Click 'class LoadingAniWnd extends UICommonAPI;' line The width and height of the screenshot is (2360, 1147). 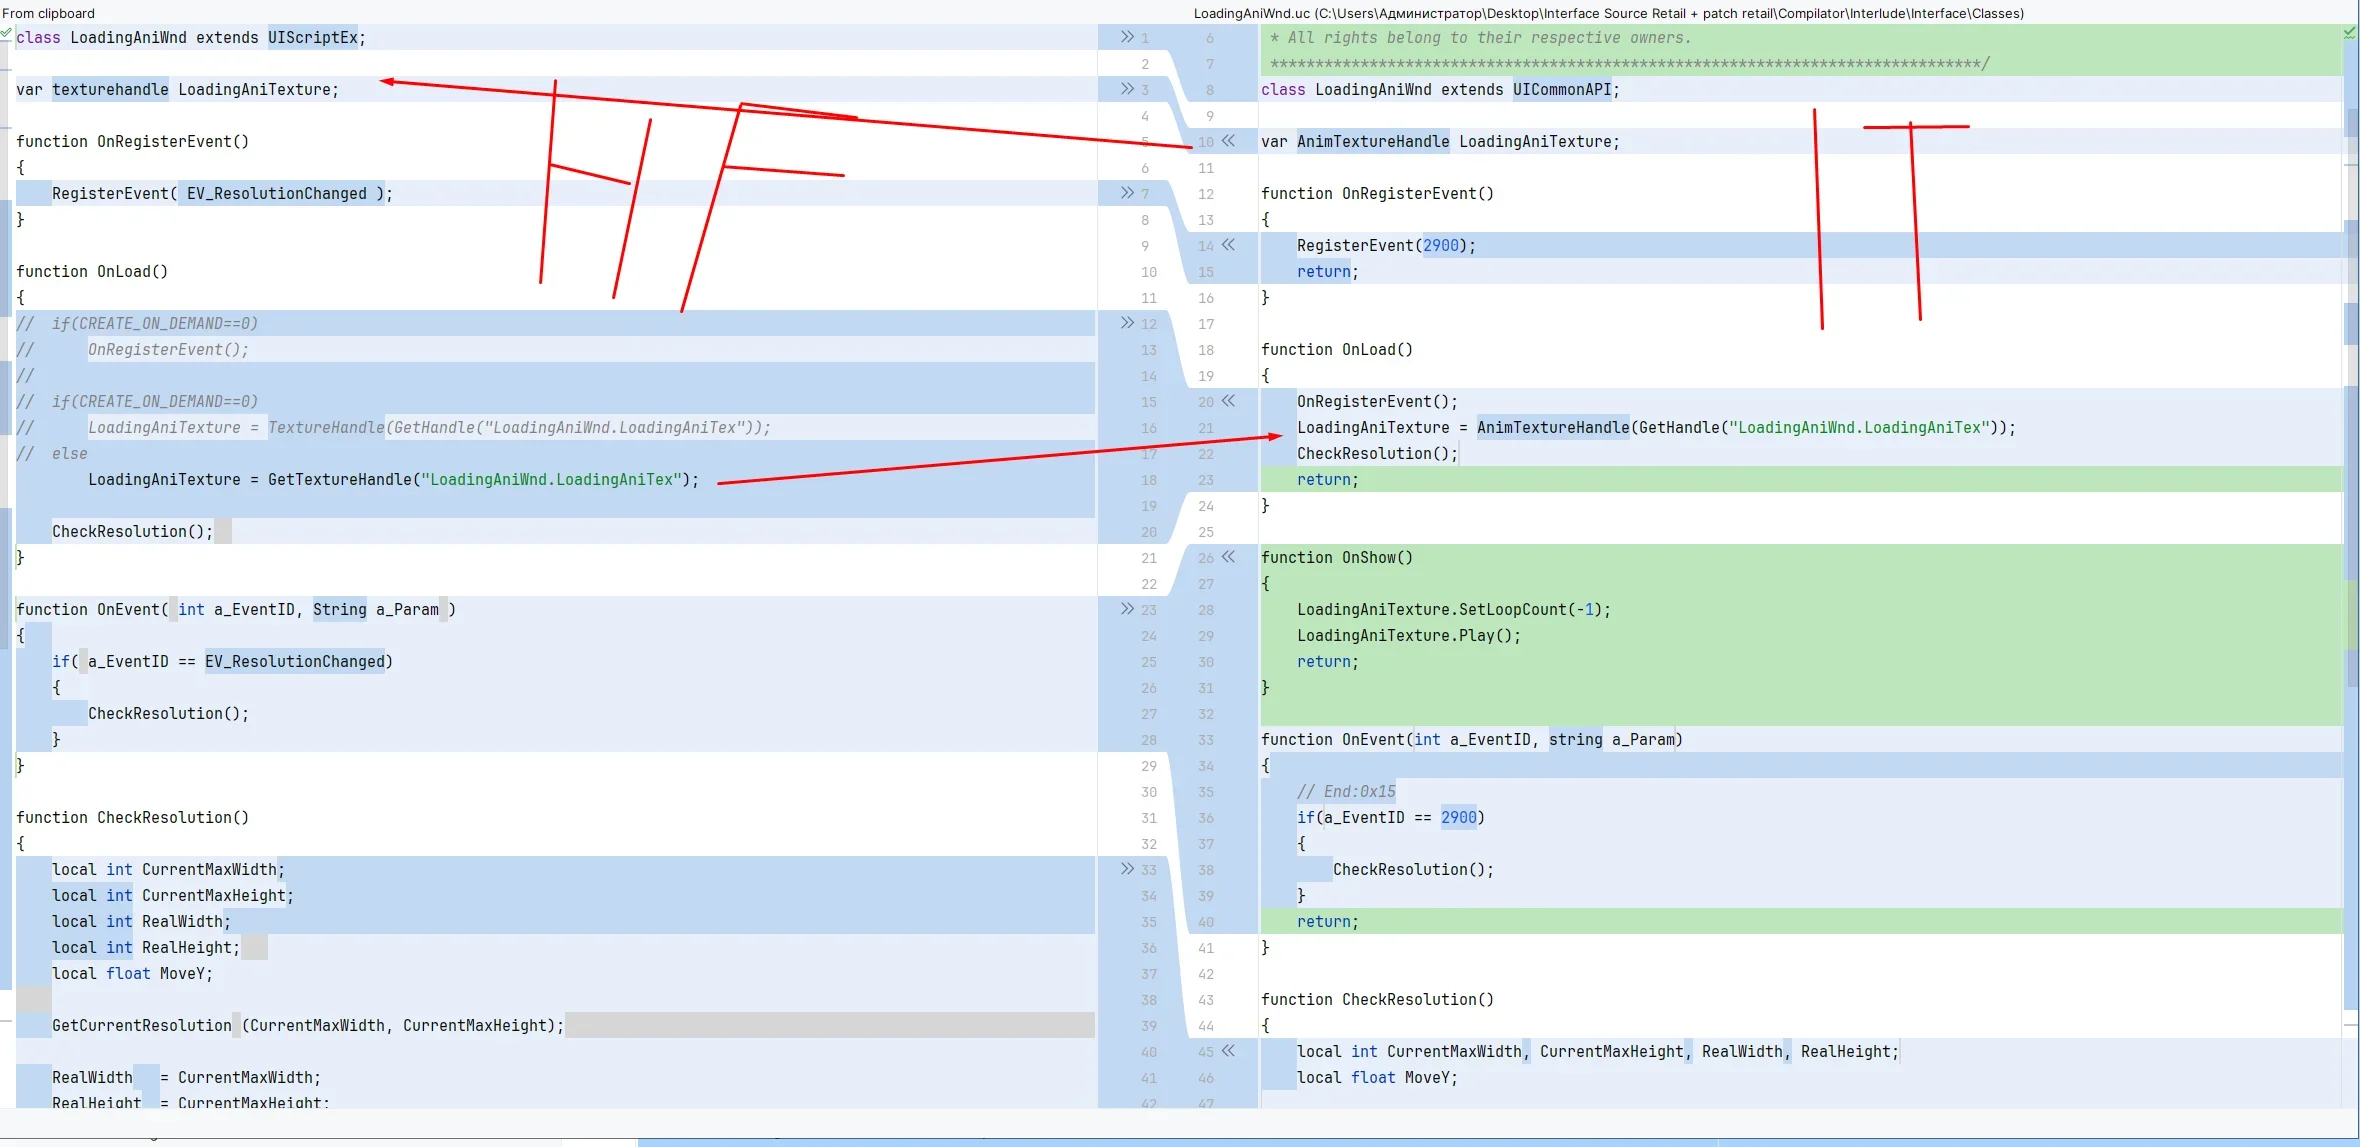1440,89
